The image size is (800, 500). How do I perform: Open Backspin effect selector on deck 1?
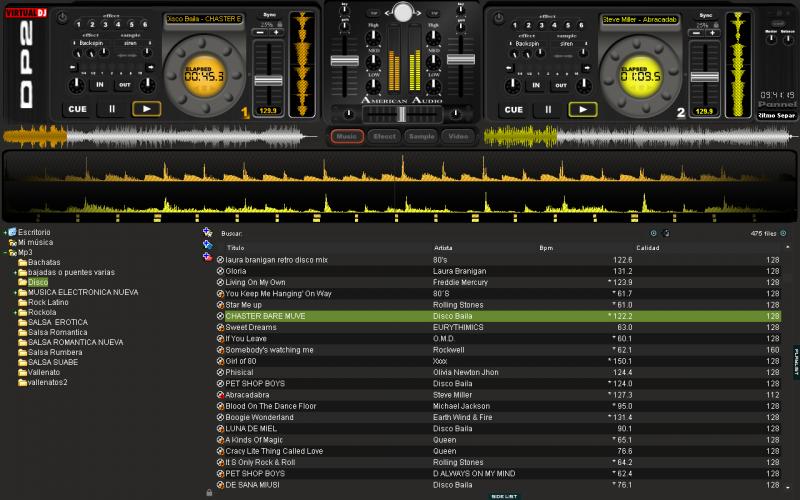point(91,43)
